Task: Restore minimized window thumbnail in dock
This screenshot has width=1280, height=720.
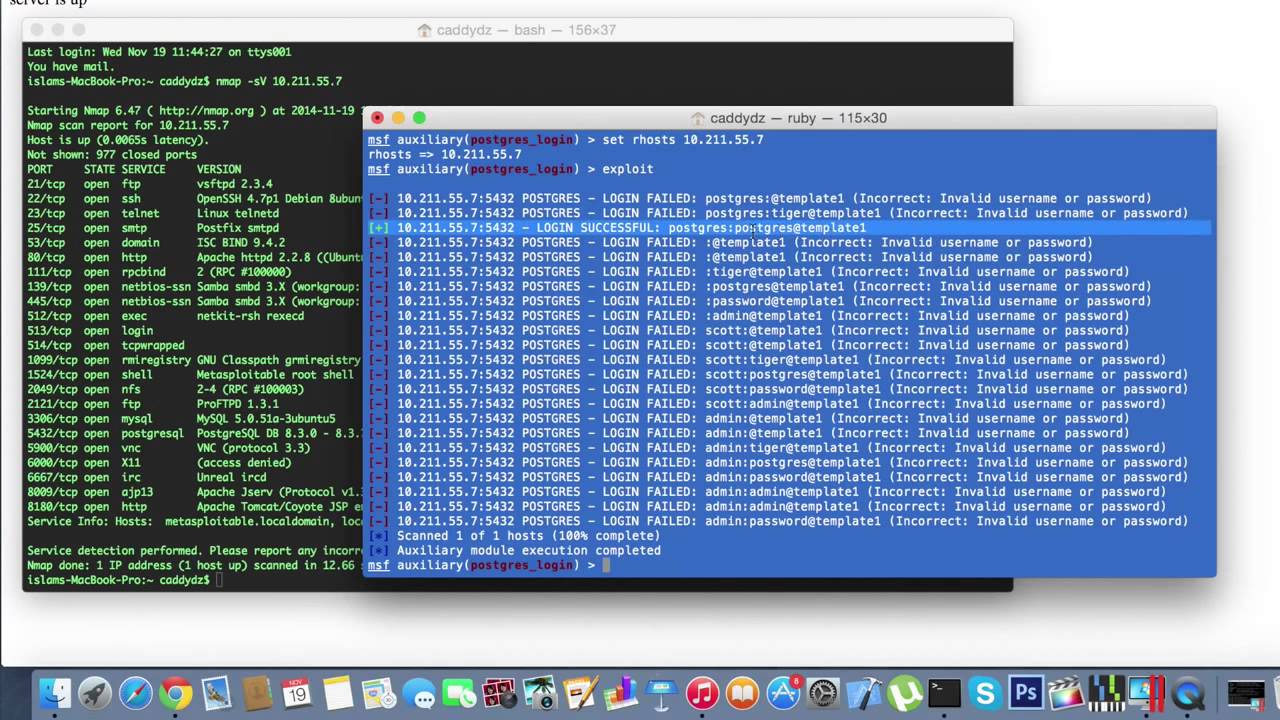Action: (1246, 693)
